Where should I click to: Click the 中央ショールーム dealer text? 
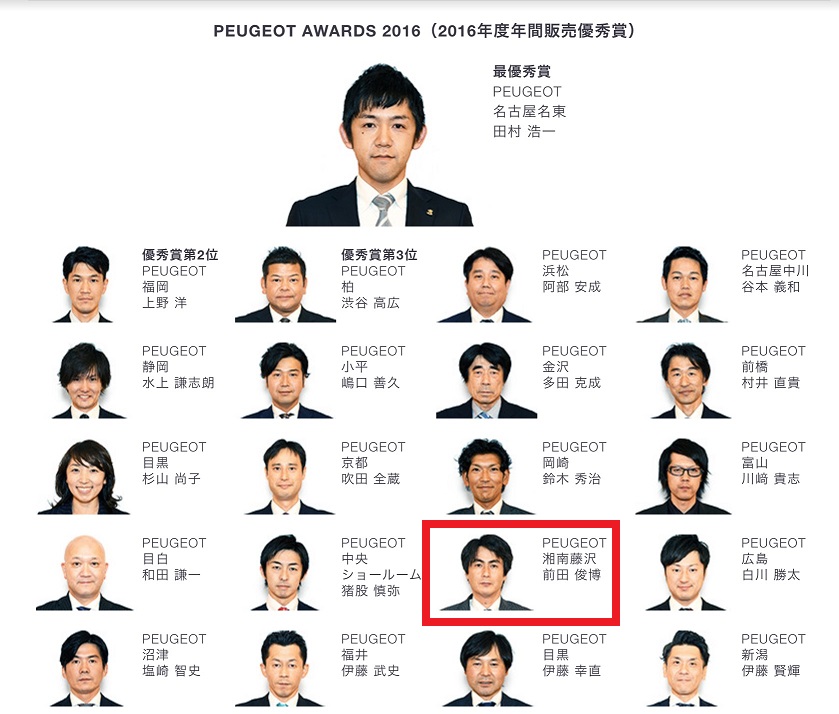pyautogui.click(x=381, y=567)
